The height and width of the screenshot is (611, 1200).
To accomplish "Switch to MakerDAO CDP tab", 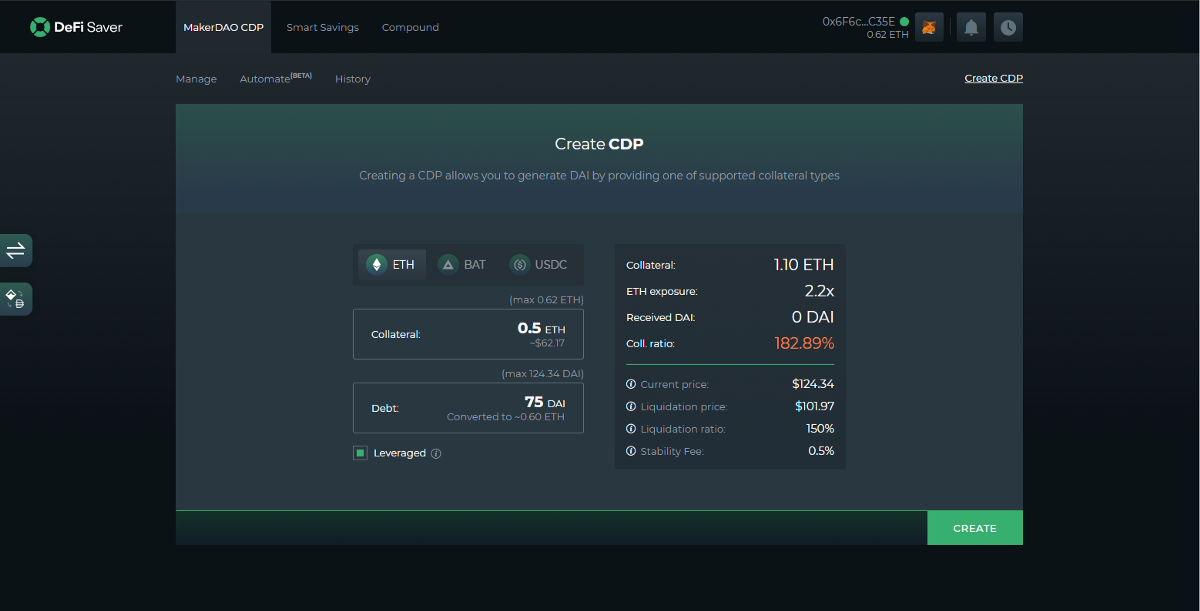I will click(x=223, y=27).
